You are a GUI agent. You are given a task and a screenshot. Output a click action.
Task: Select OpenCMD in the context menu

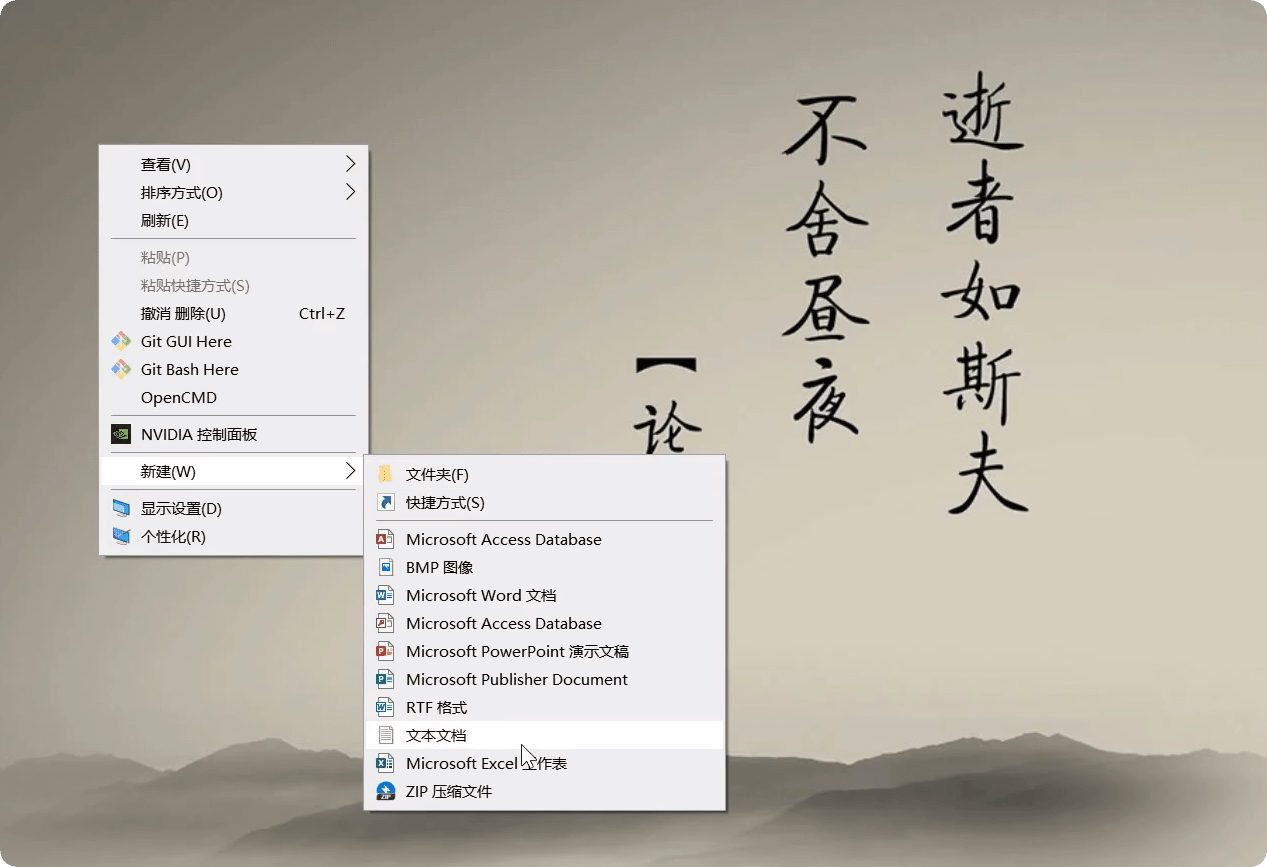(179, 397)
